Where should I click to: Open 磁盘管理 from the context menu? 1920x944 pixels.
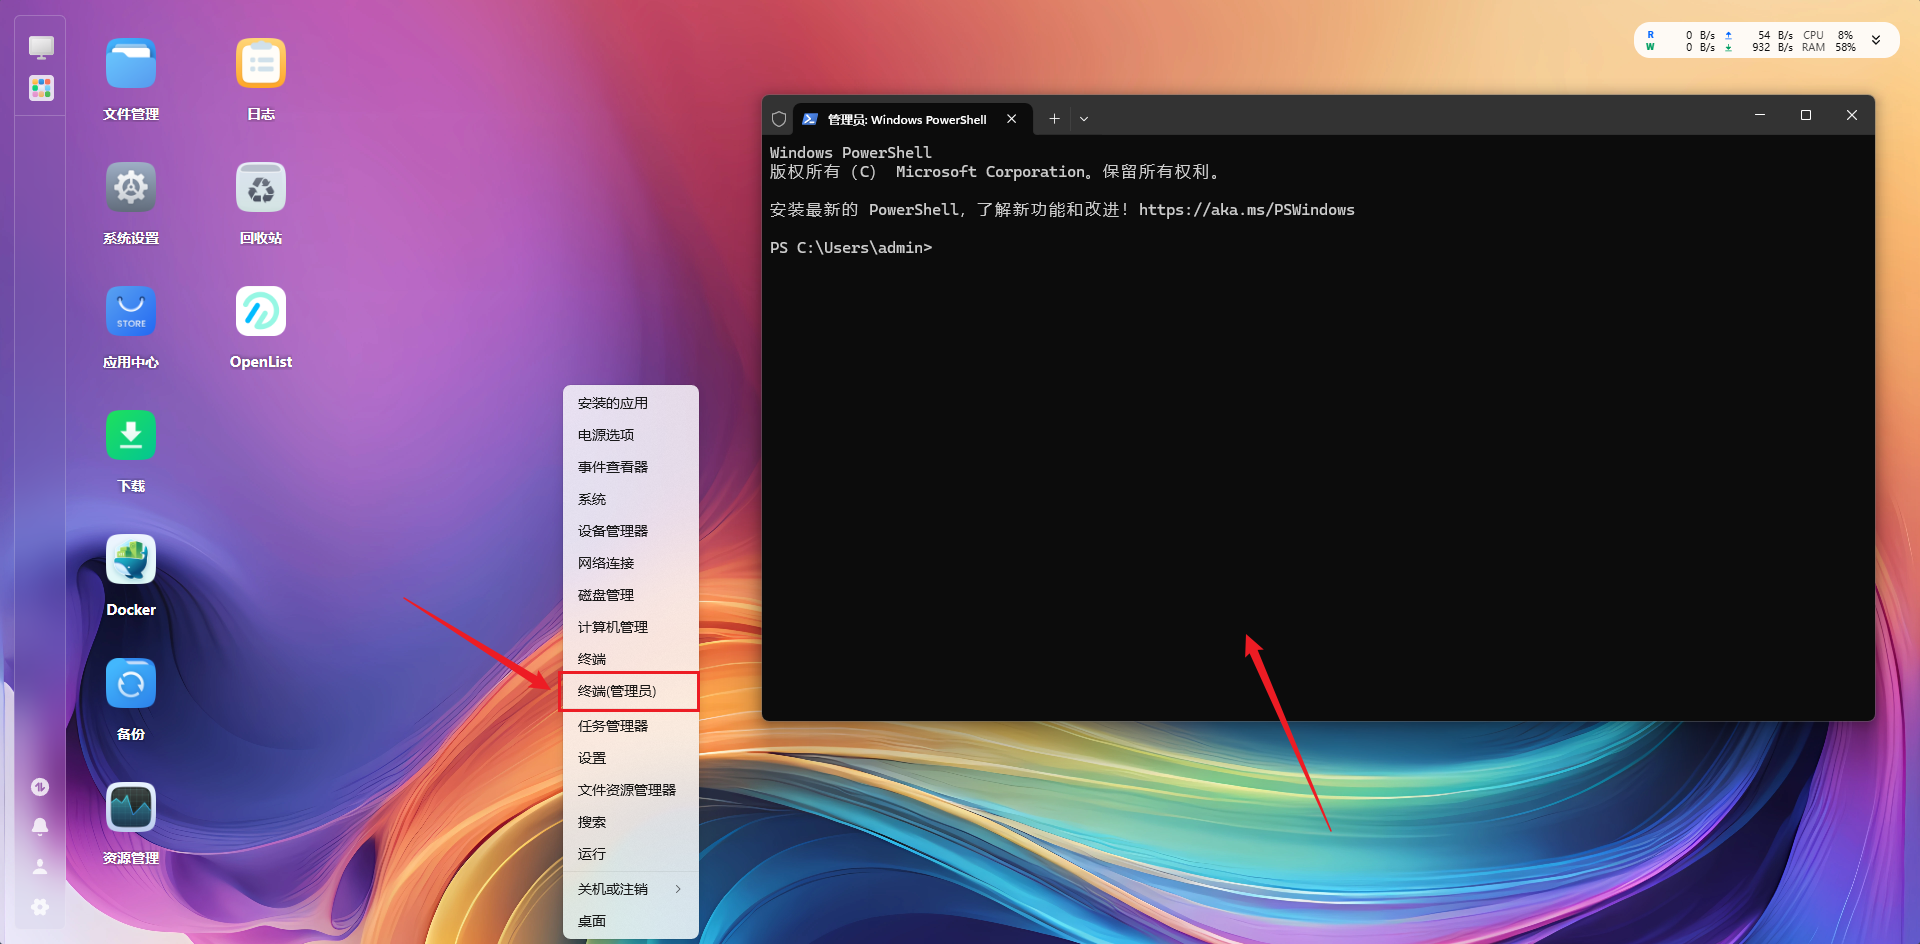coord(631,595)
